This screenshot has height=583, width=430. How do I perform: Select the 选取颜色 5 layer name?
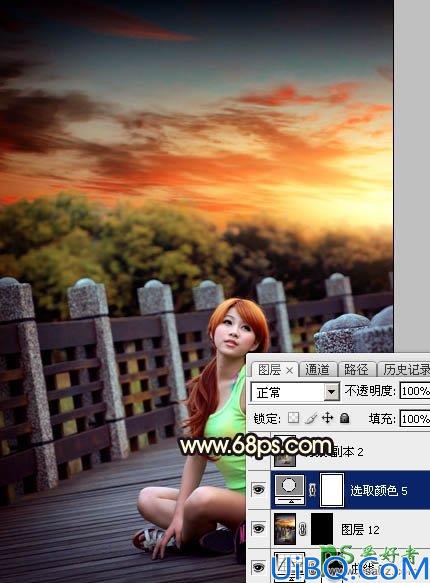click(x=379, y=490)
